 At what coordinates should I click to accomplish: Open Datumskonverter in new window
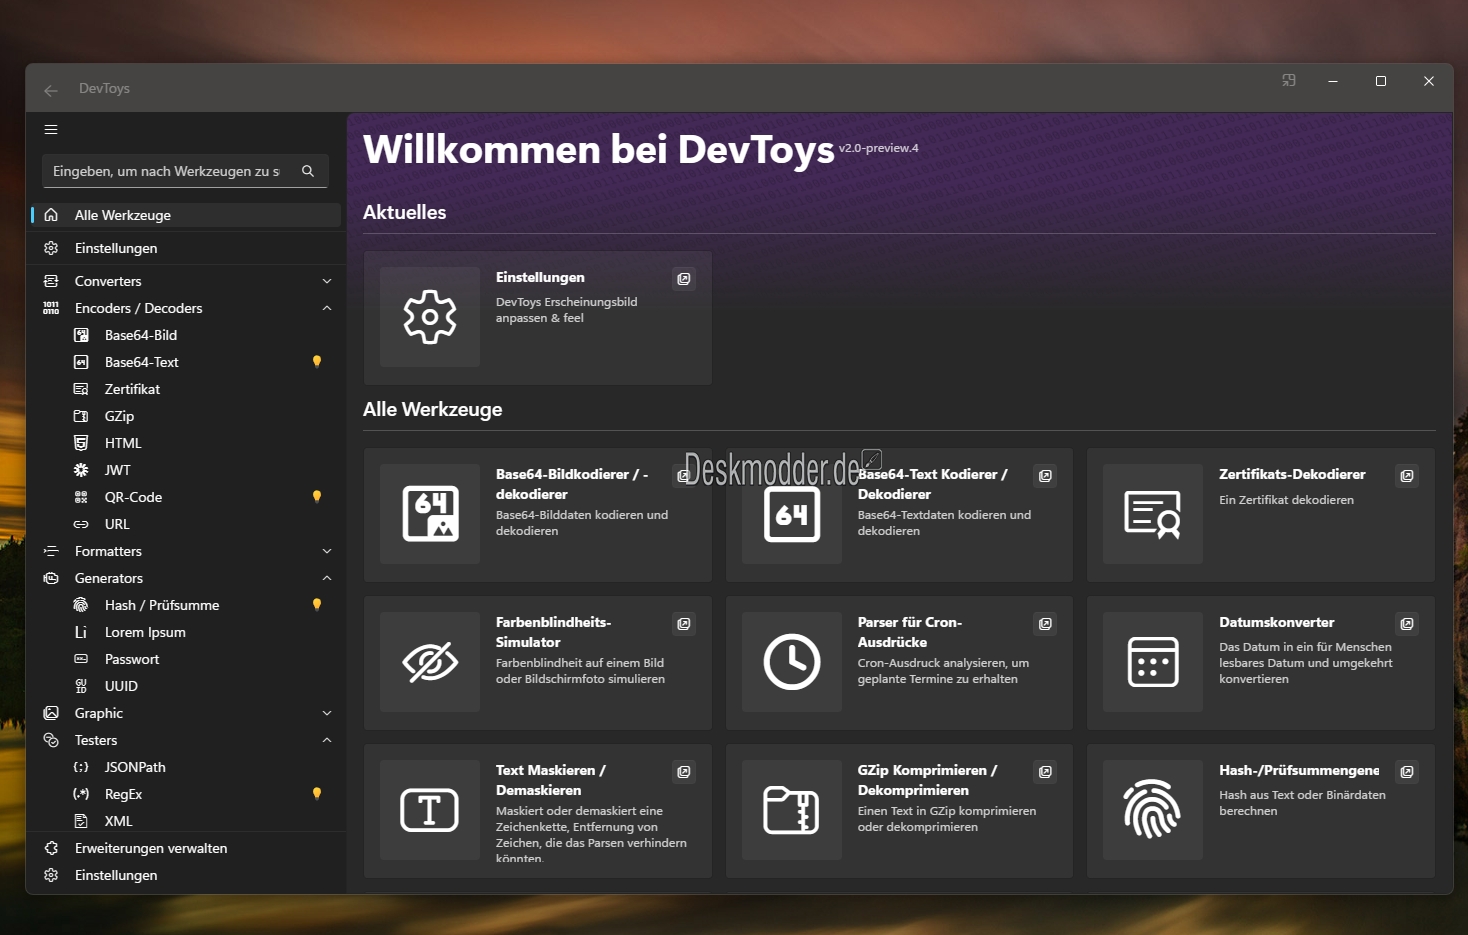tap(1407, 624)
